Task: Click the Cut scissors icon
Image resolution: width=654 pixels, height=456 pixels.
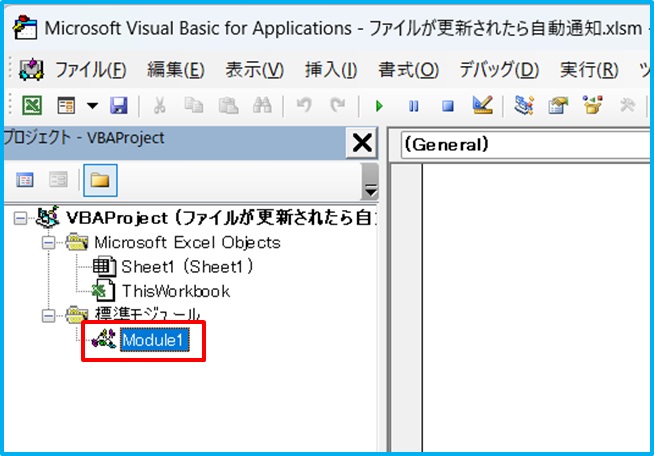Action: pos(159,106)
